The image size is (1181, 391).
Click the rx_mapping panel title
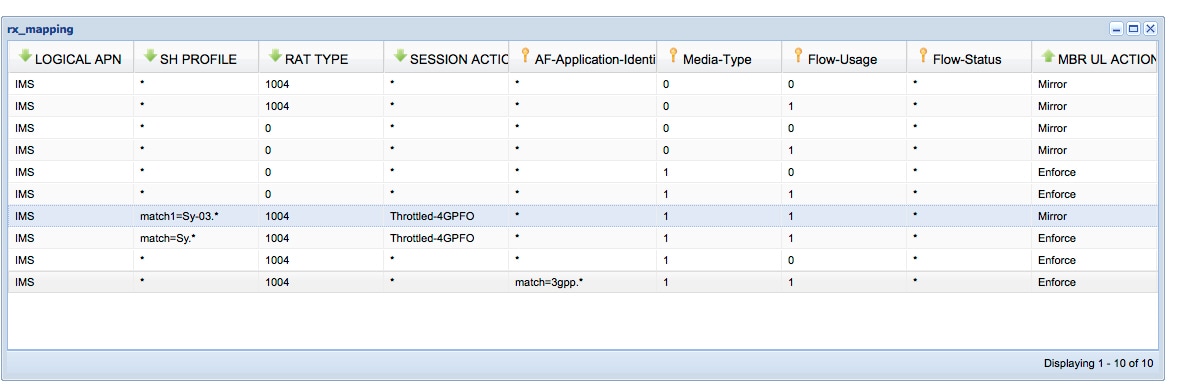[x=41, y=29]
